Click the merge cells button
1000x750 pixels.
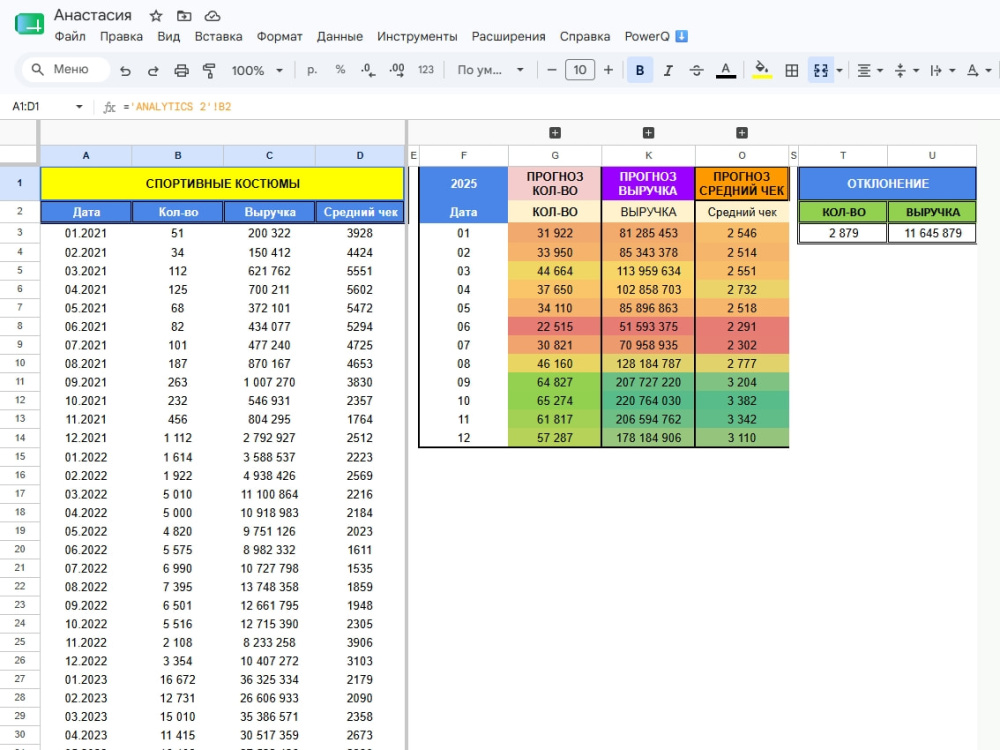click(x=821, y=70)
